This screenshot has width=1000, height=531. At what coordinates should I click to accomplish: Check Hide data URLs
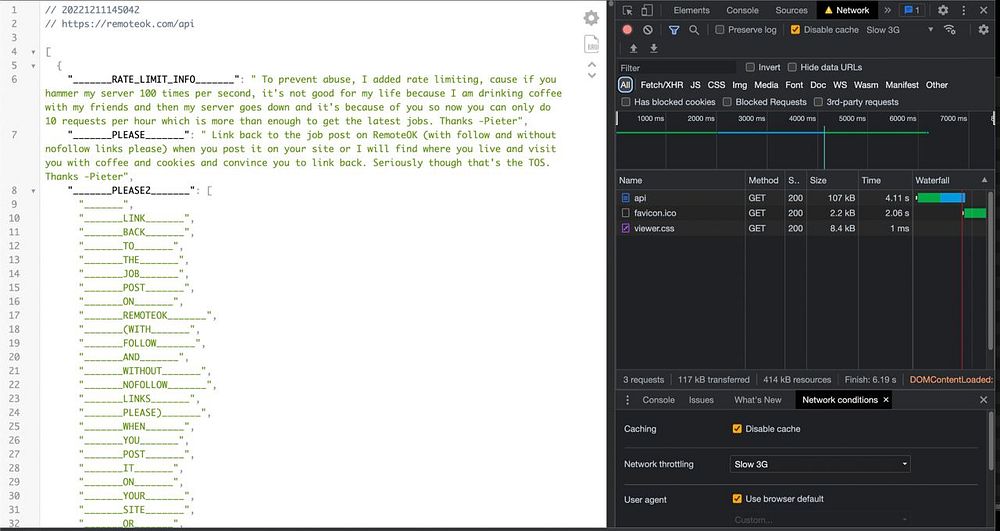[x=792, y=67]
